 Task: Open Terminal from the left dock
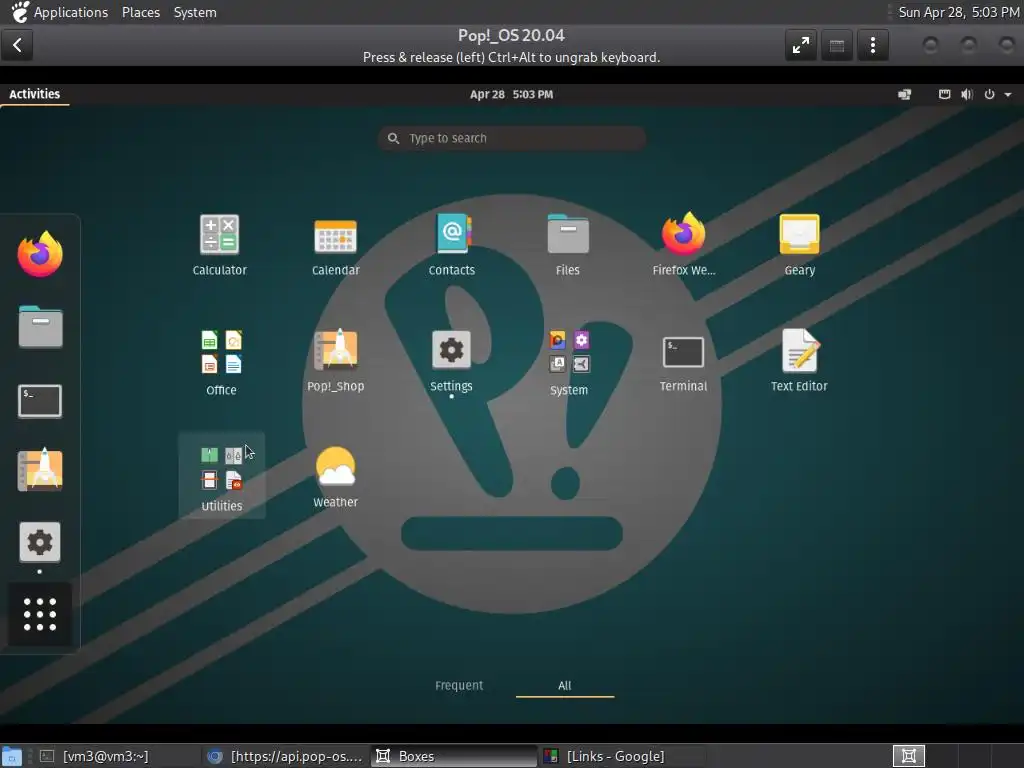pos(40,400)
